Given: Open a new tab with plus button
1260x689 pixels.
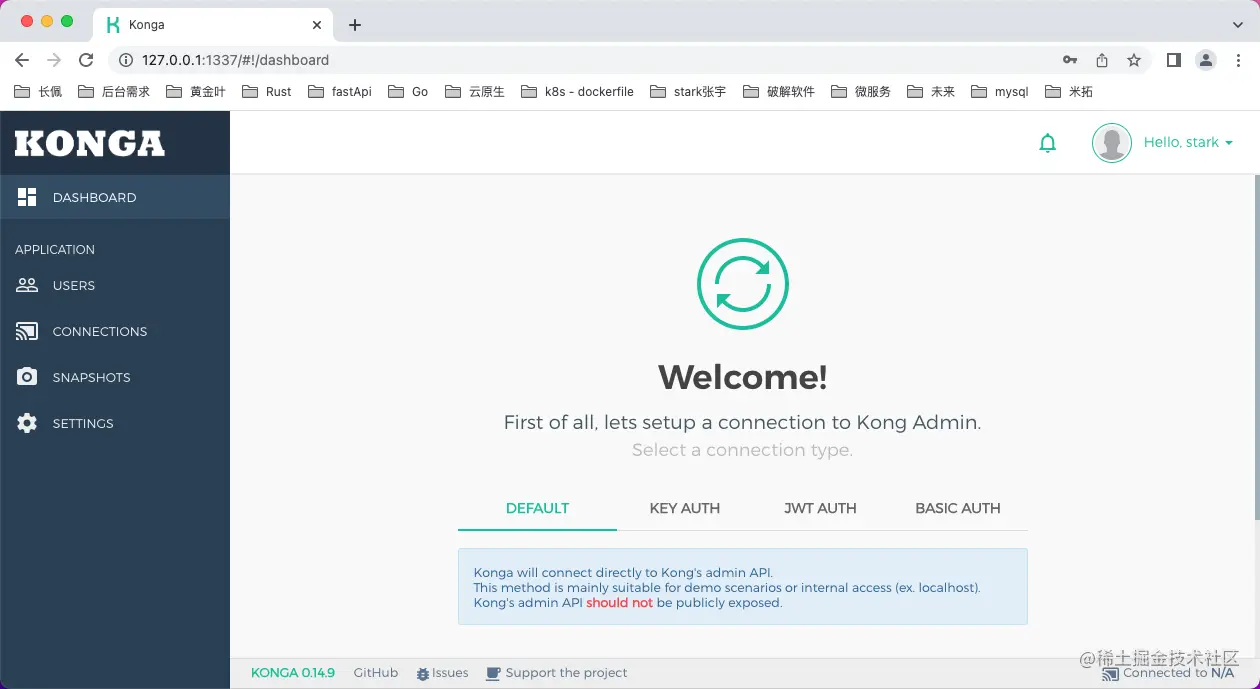Looking at the screenshot, I should click(x=354, y=25).
